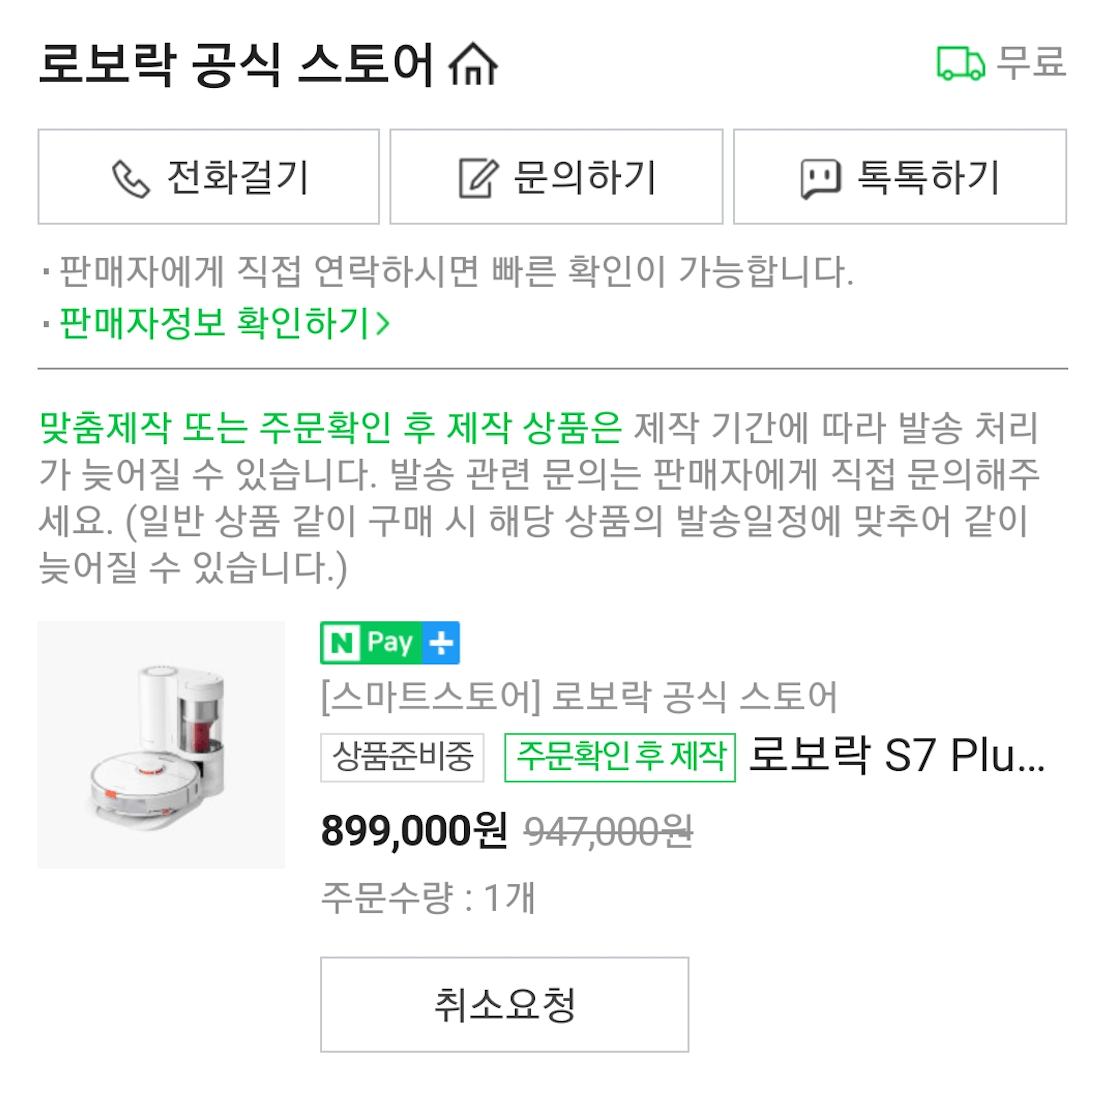Start a chat via 톡톡하기
Image resolution: width=1102 pixels, height=1094 pixels.
click(898, 176)
